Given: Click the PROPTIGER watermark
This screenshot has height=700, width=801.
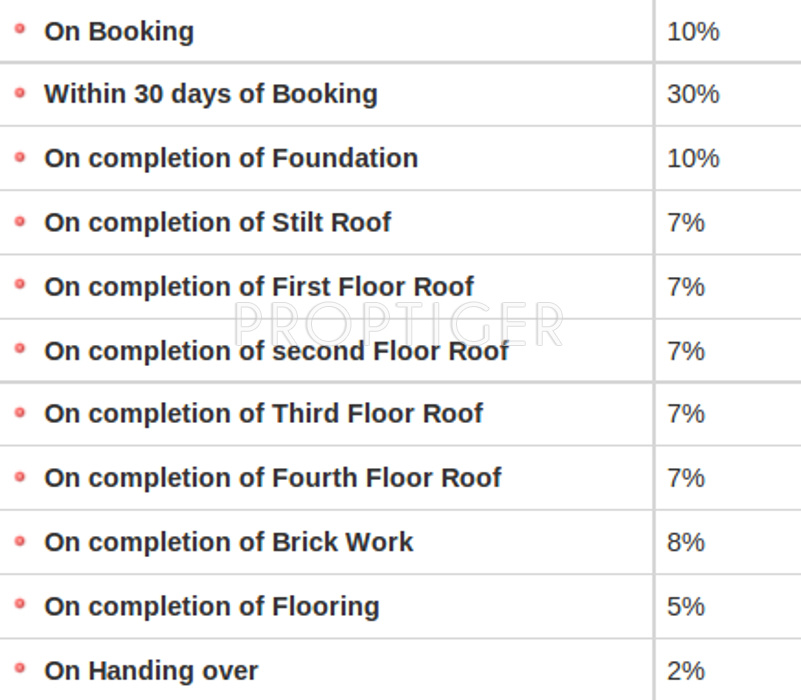Looking at the screenshot, I should pyautogui.click(x=400, y=323).
